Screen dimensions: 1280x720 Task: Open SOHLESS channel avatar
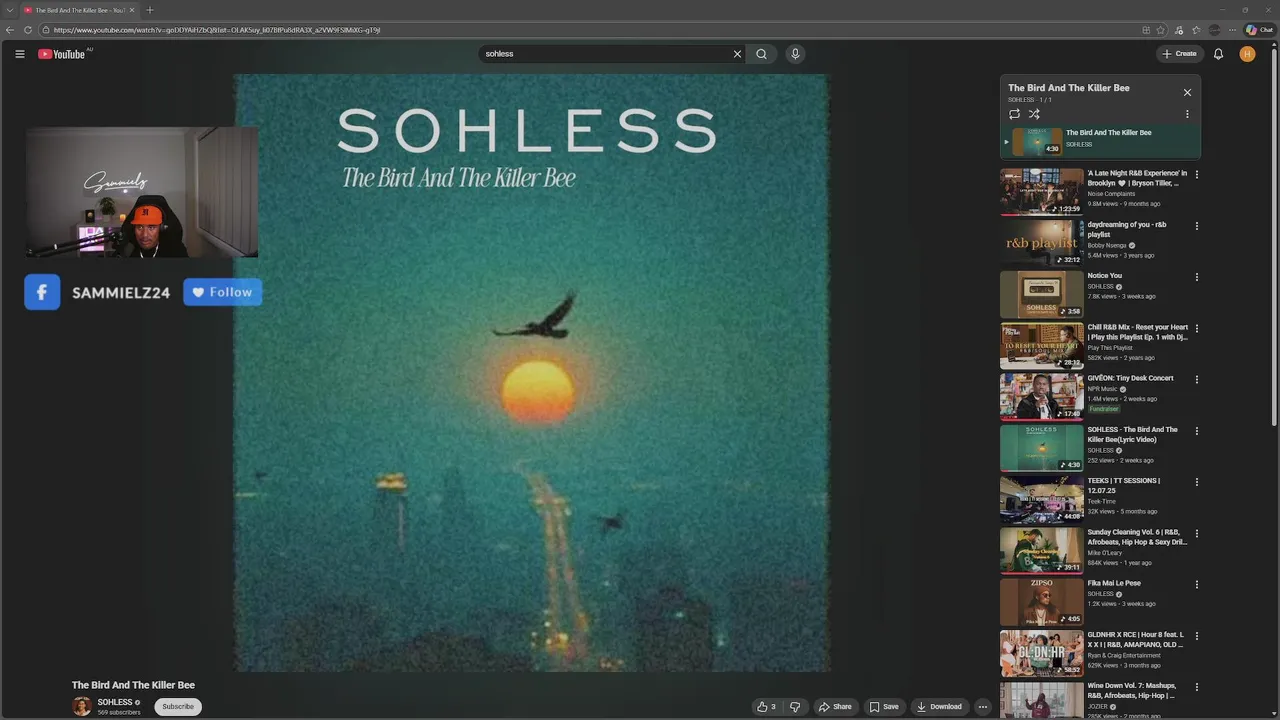click(82, 707)
